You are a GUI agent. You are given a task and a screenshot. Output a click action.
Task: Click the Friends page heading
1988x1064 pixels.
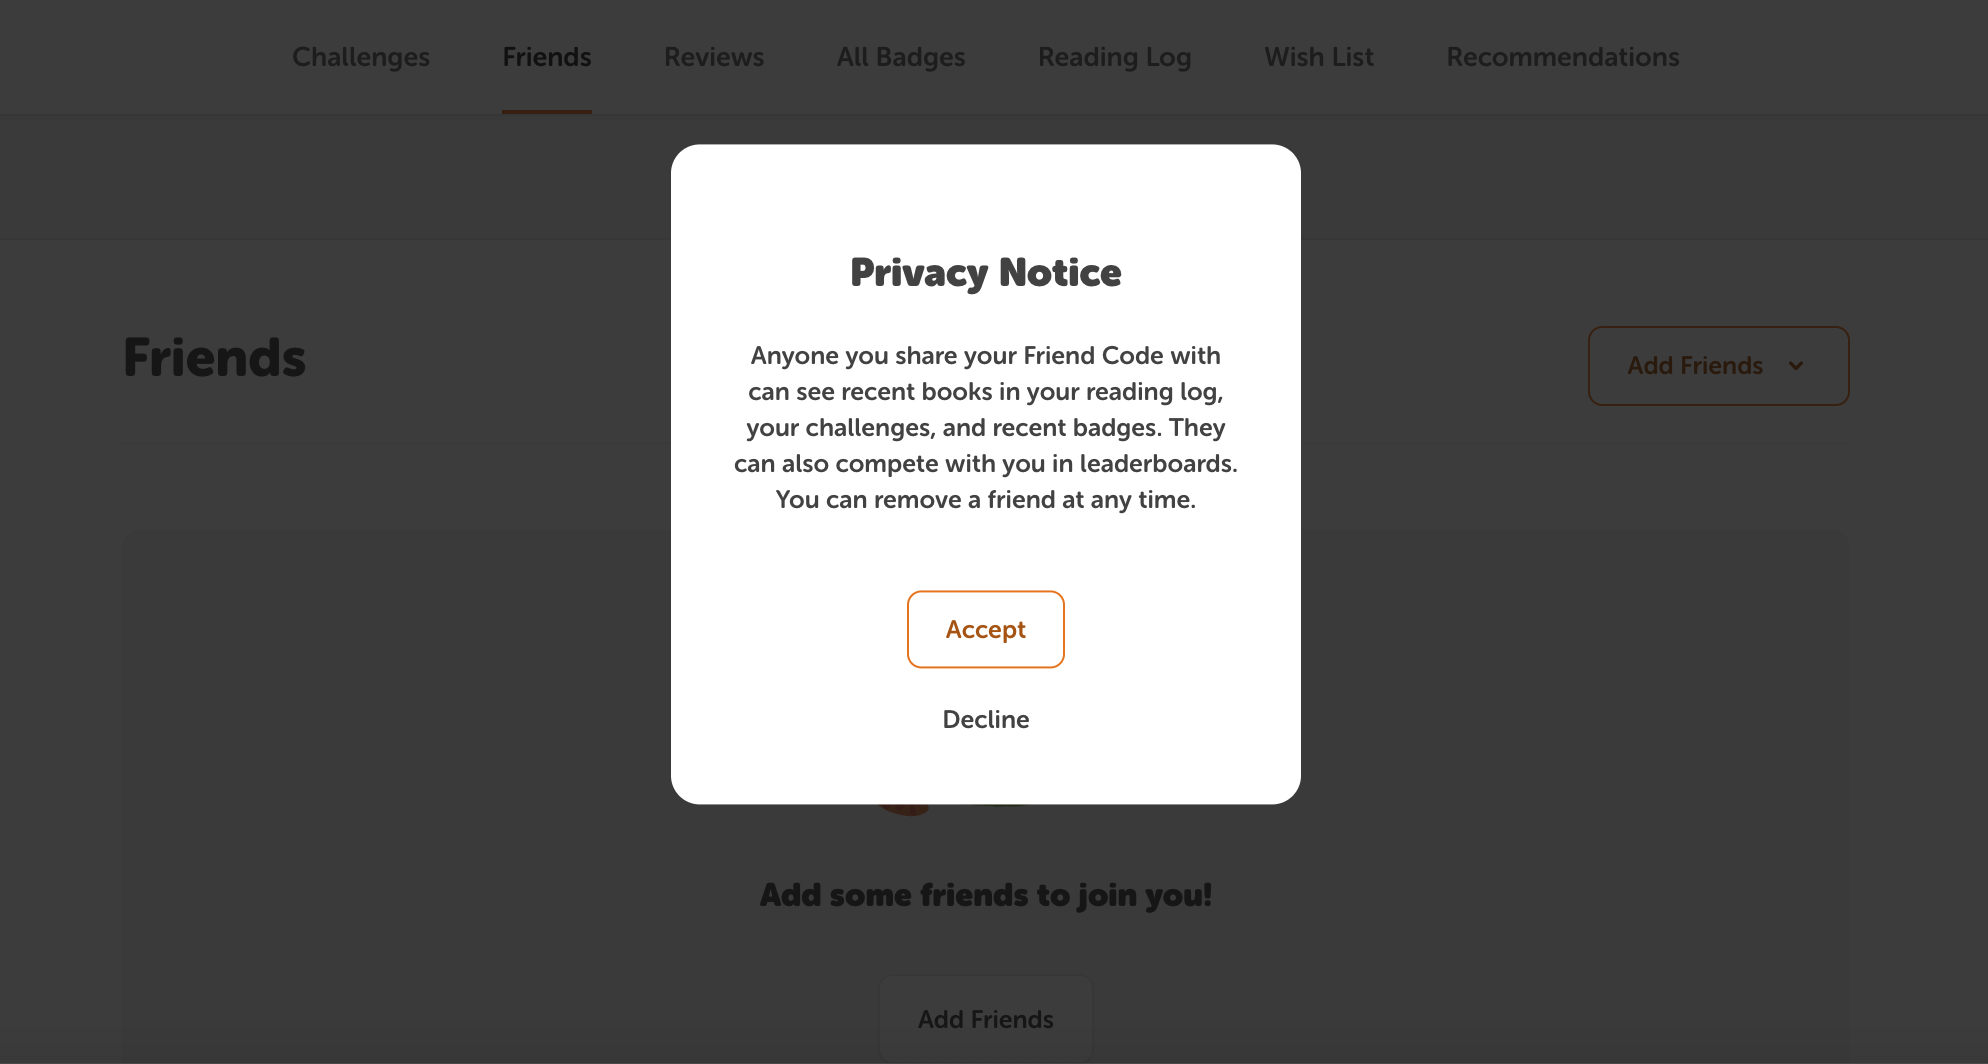tap(214, 358)
